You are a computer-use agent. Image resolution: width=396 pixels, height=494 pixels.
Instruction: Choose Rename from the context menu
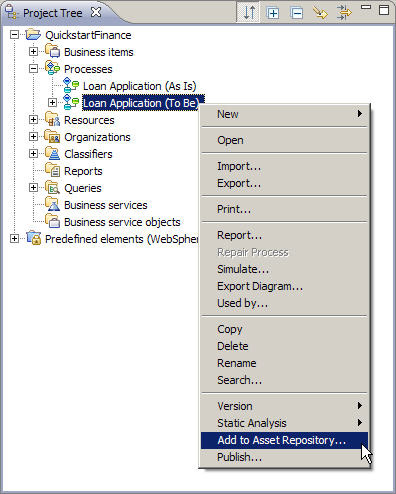click(x=284, y=363)
